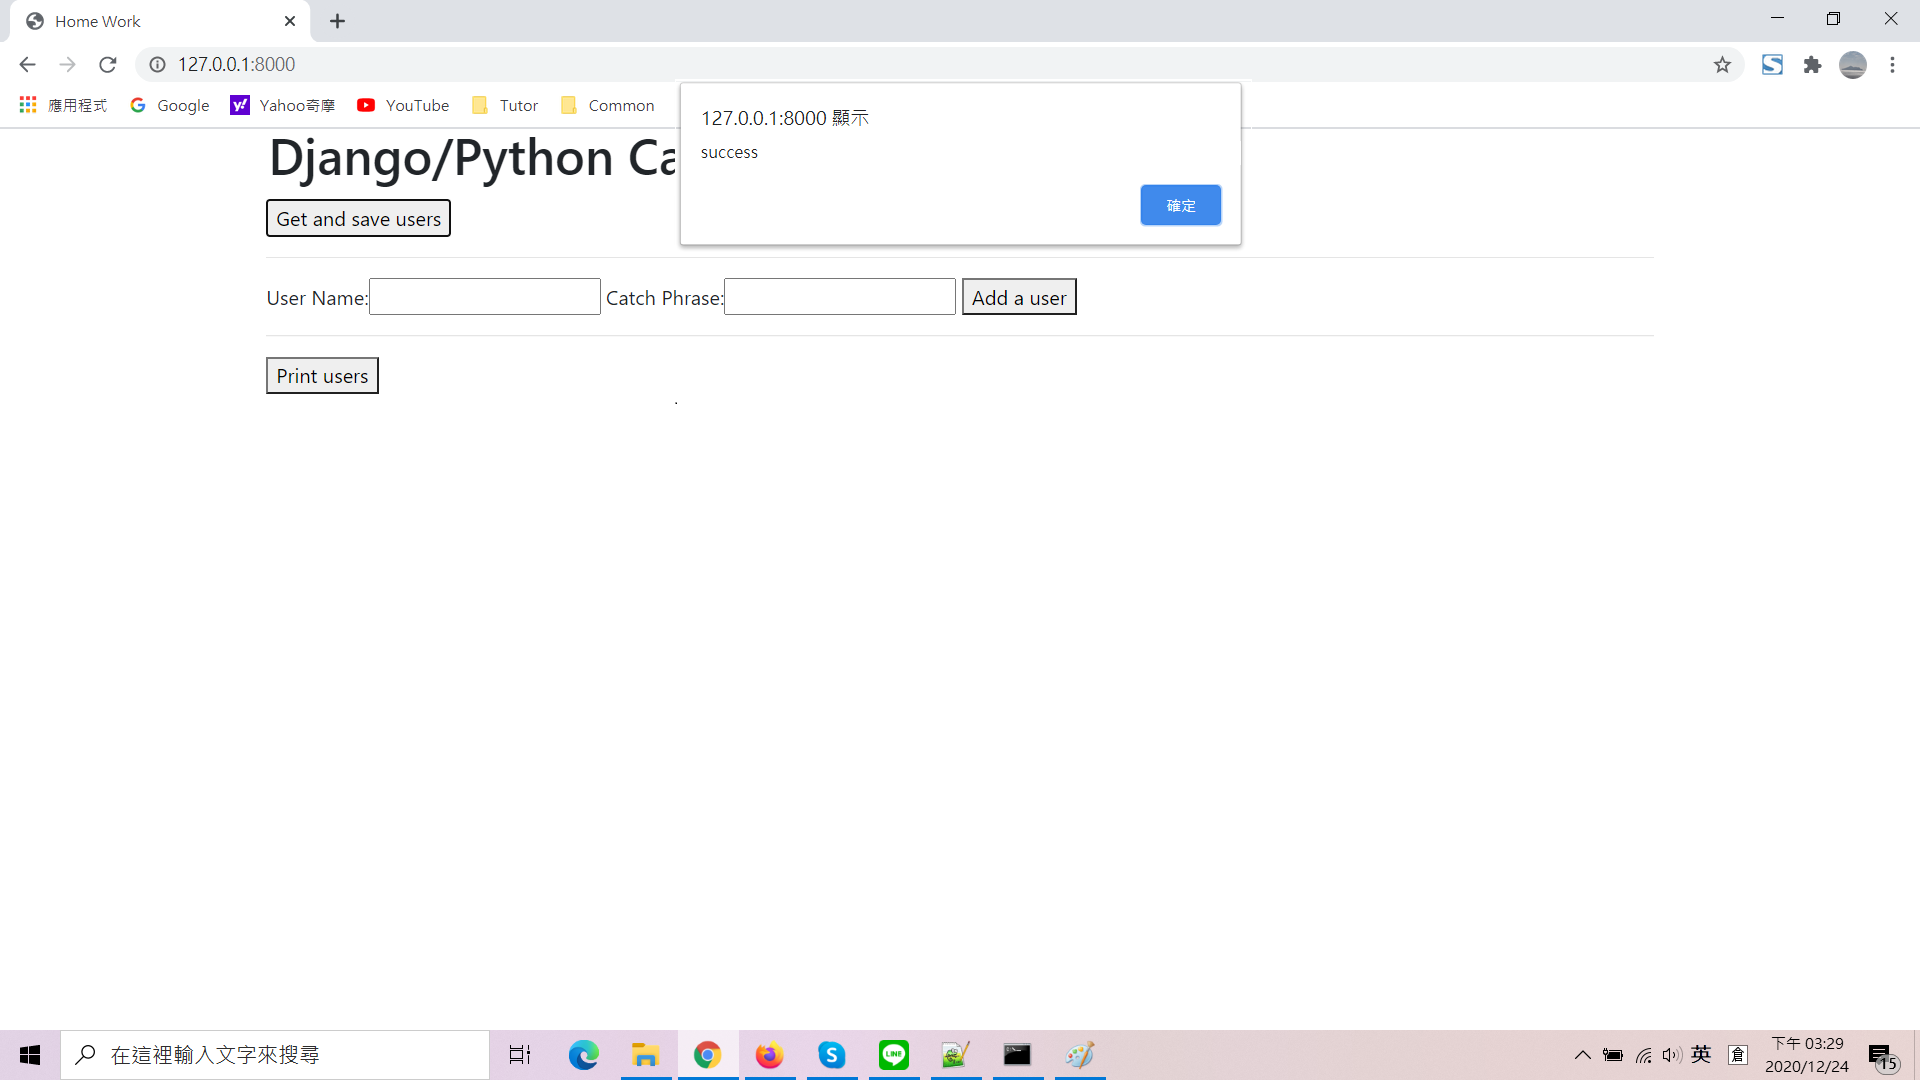This screenshot has height=1080, width=1920.
Task: Click the 確定 button in alert dialog
Action: (1180, 205)
